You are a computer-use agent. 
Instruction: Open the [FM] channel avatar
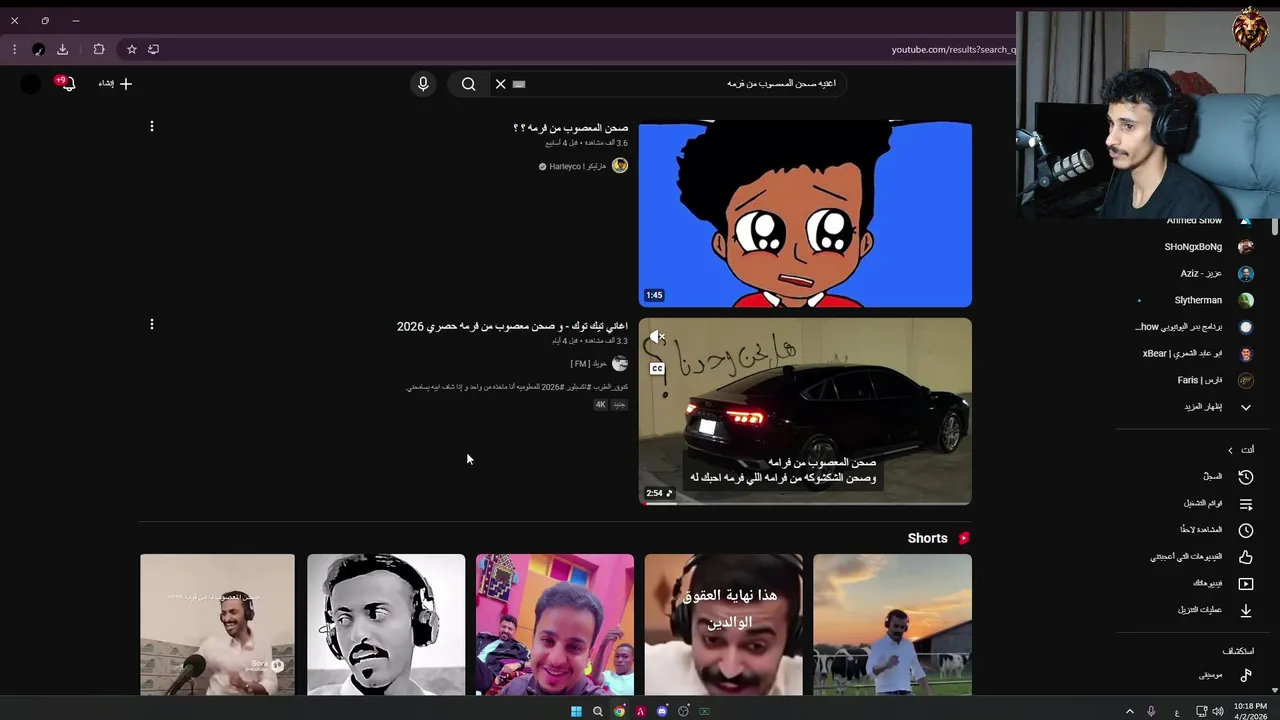[620, 364]
